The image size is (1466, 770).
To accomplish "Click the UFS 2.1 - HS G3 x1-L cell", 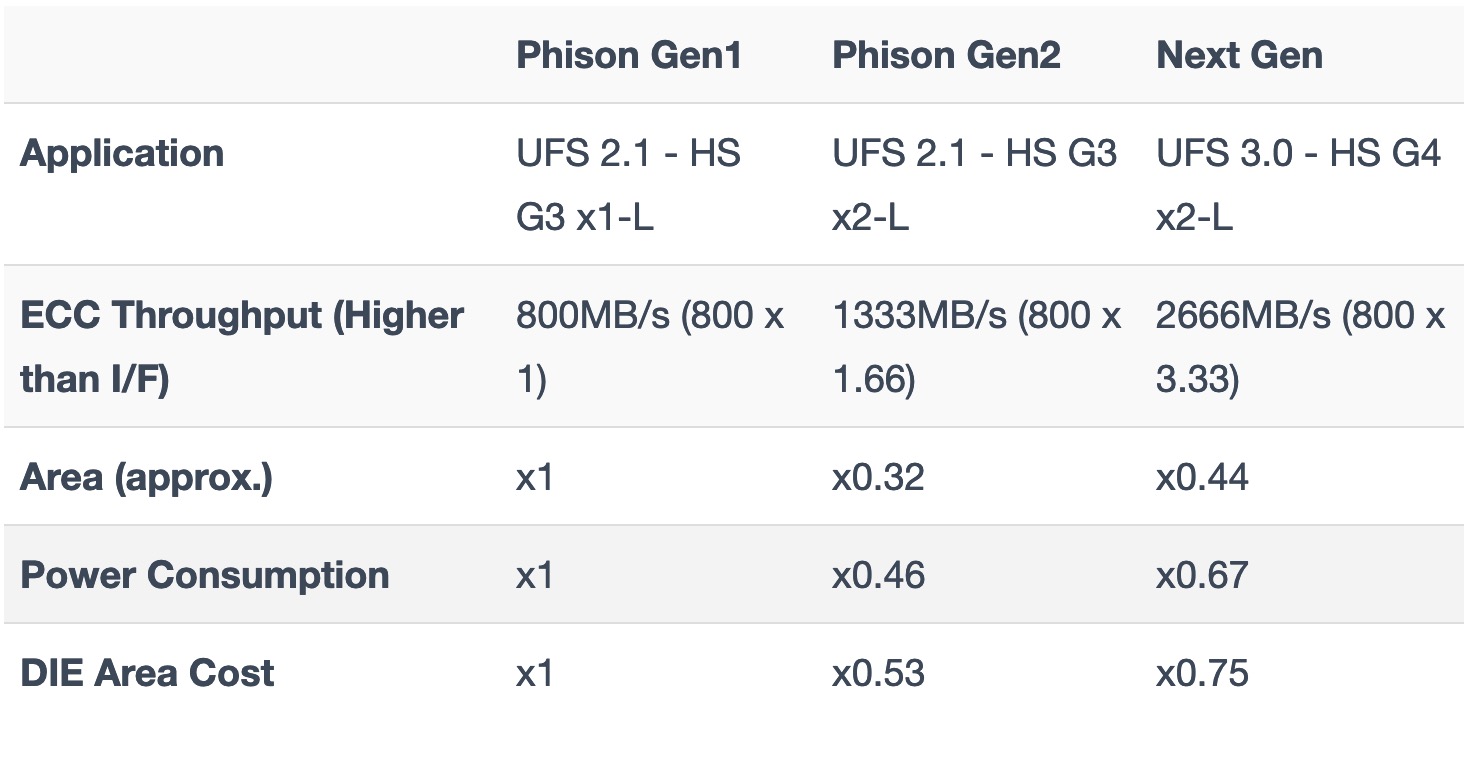I will (628, 185).
